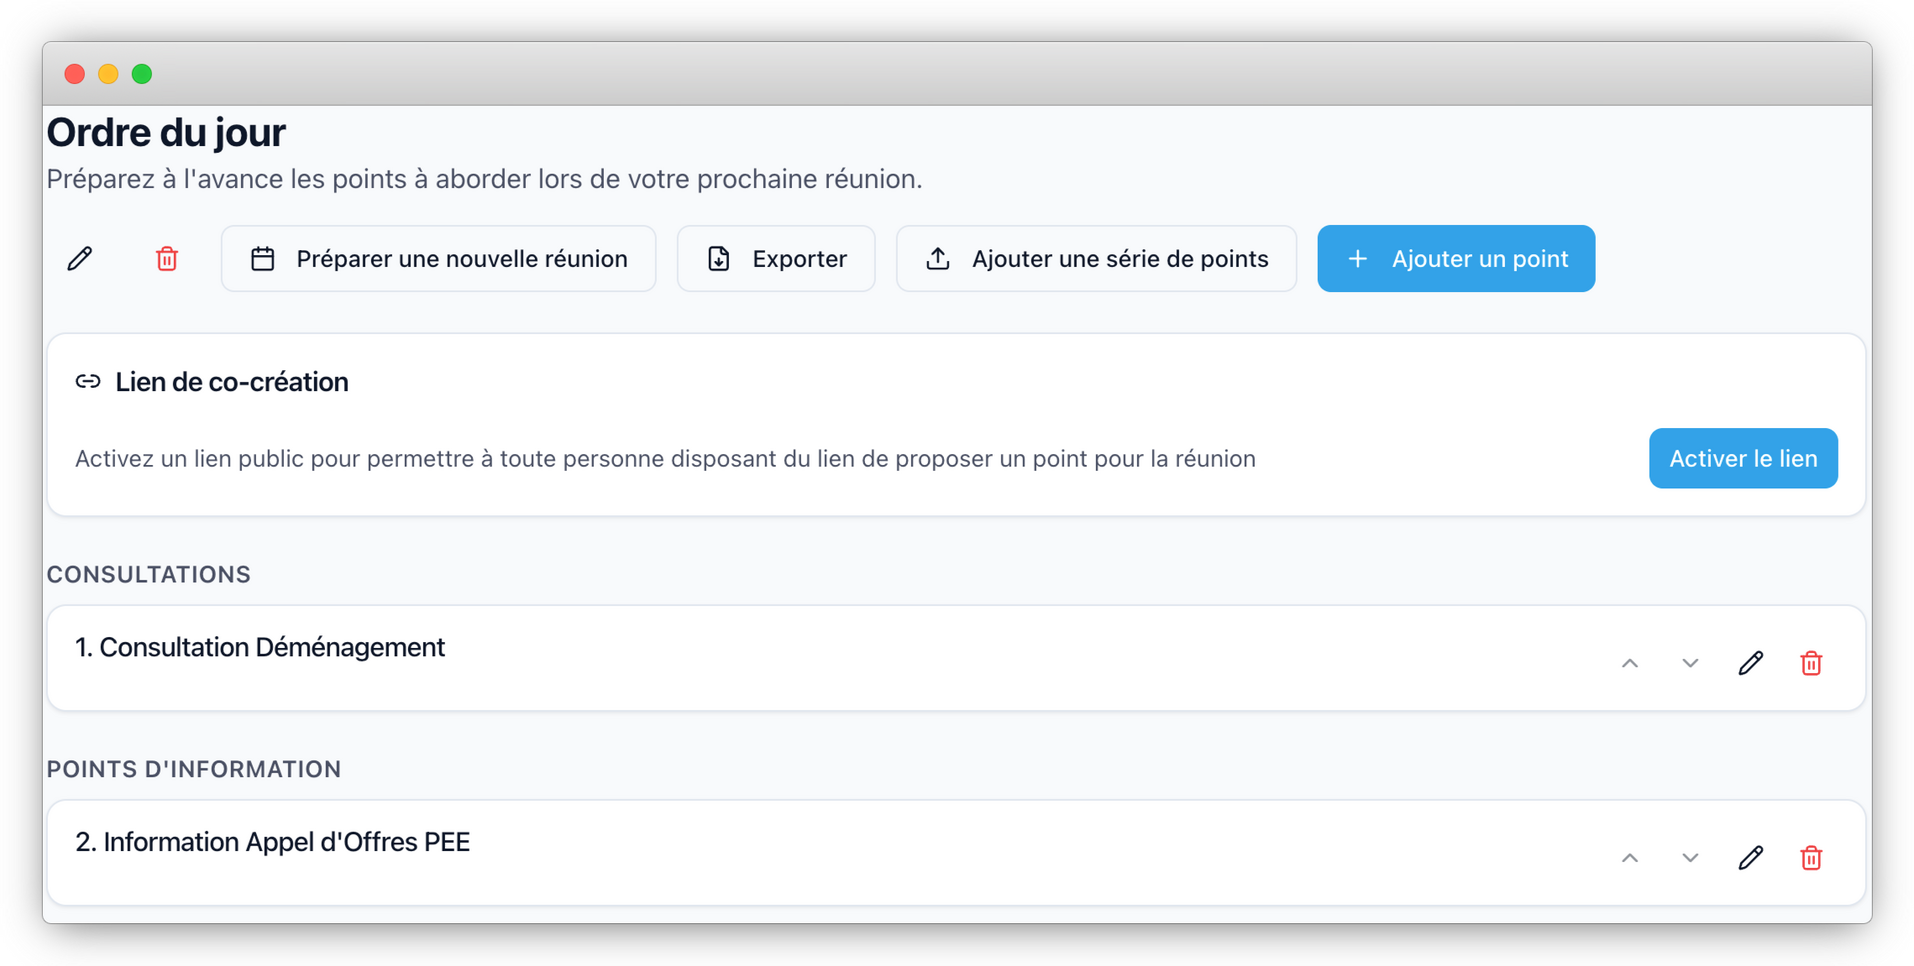Click Ajouter une série de points

click(x=1096, y=259)
